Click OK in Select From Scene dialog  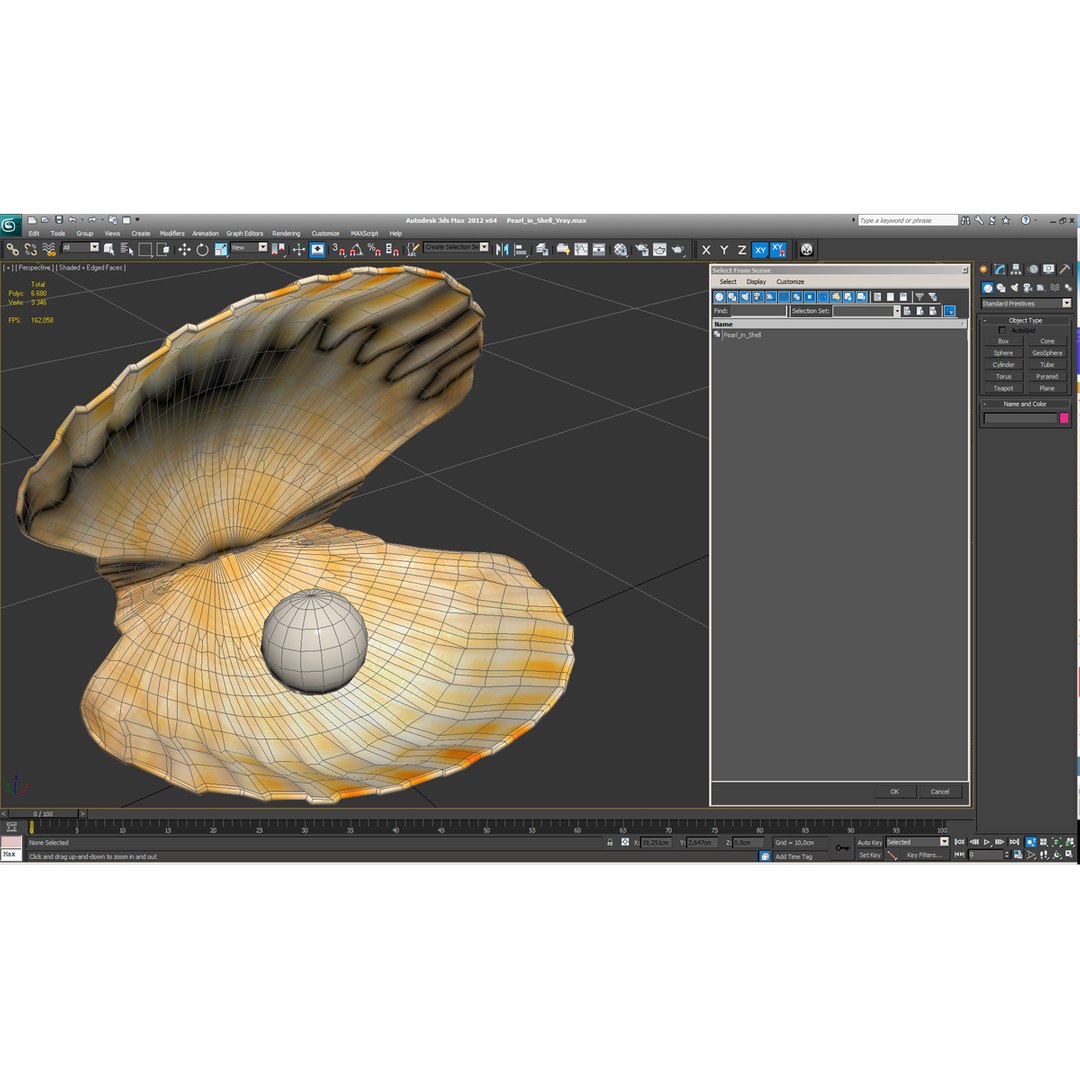coord(894,791)
